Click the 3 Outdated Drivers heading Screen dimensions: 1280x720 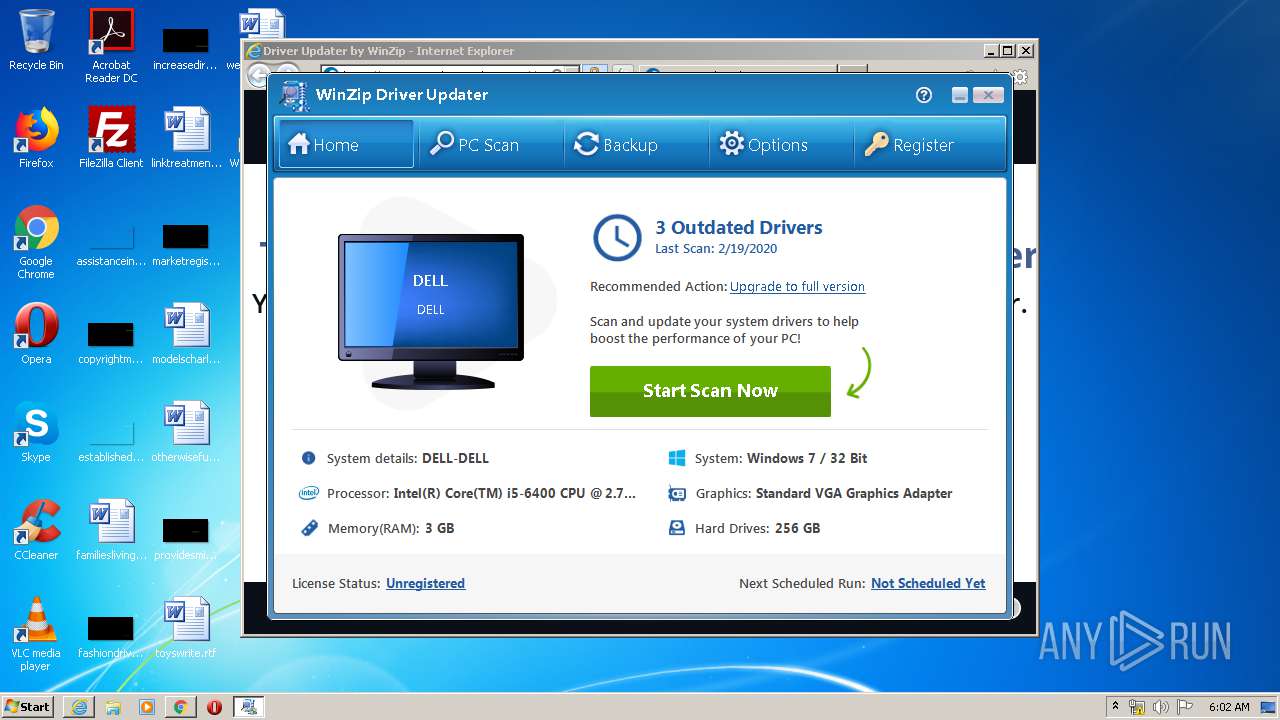coord(739,228)
